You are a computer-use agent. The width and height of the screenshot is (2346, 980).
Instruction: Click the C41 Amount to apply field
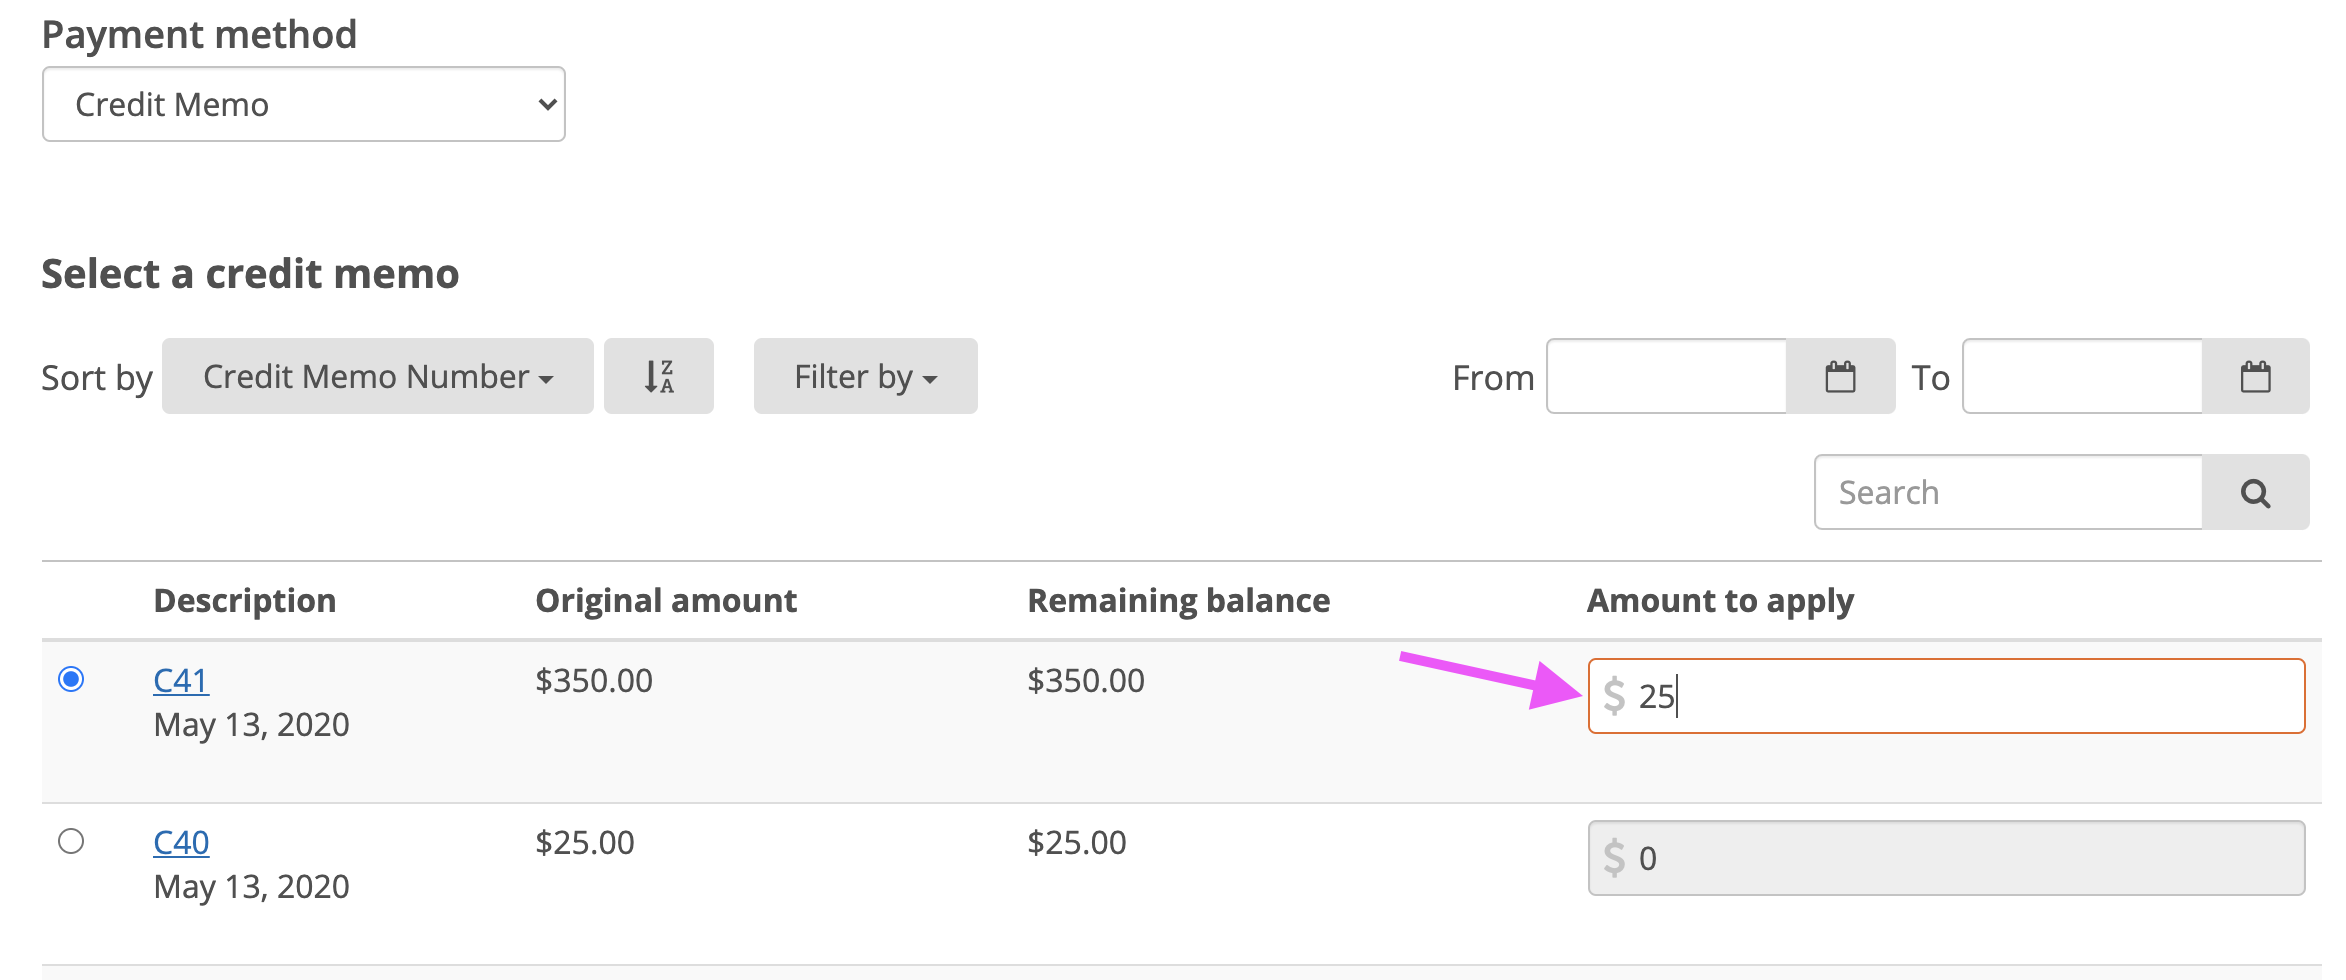click(x=1946, y=696)
